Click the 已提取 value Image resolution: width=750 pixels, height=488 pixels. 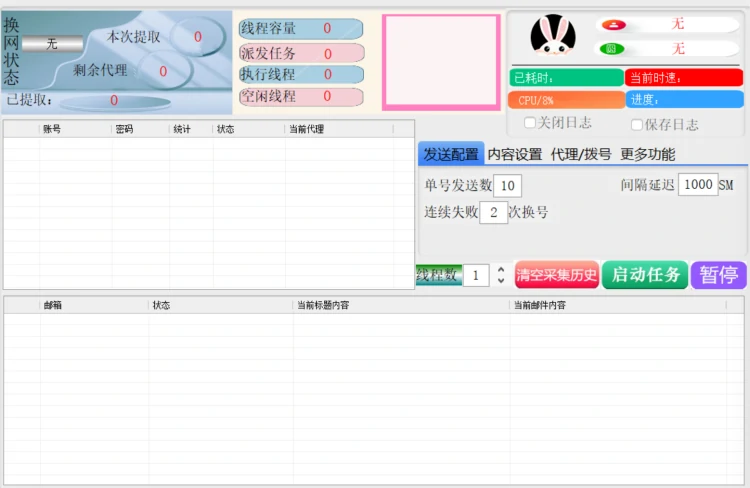(x=114, y=100)
